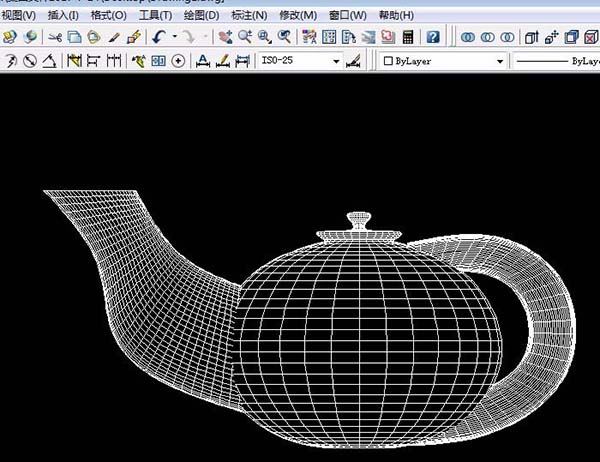The image size is (600, 462).
Task: Click the Help question mark icon
Action: tap(433, 37)
